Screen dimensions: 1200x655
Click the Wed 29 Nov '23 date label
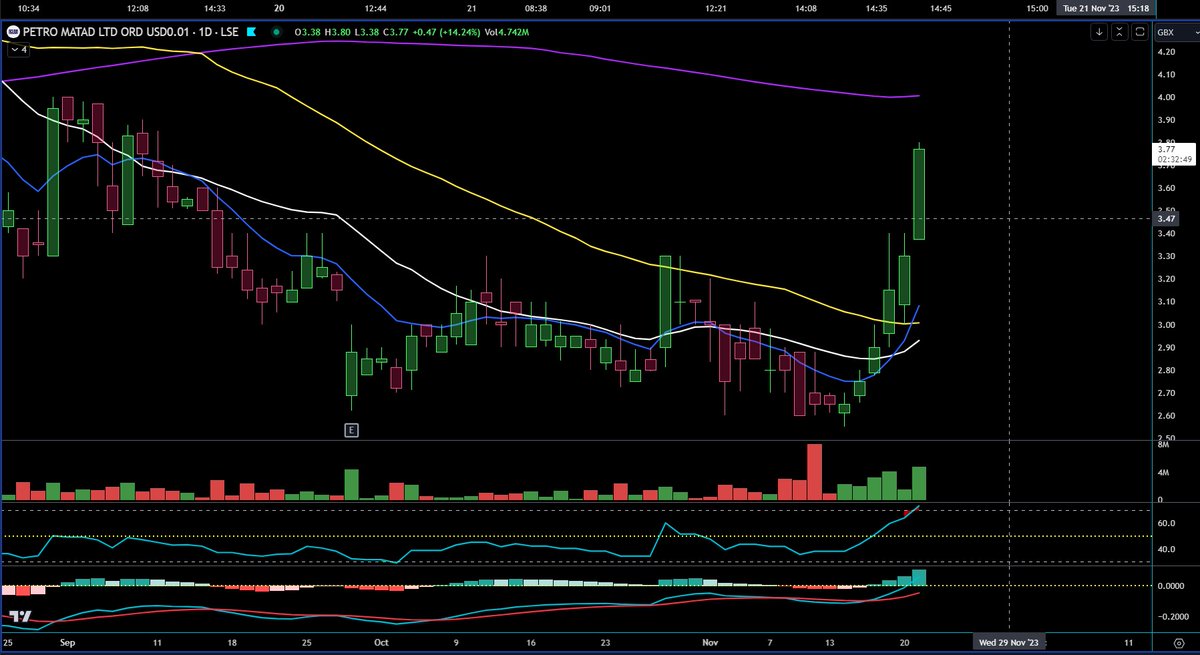coord(1010,640)
